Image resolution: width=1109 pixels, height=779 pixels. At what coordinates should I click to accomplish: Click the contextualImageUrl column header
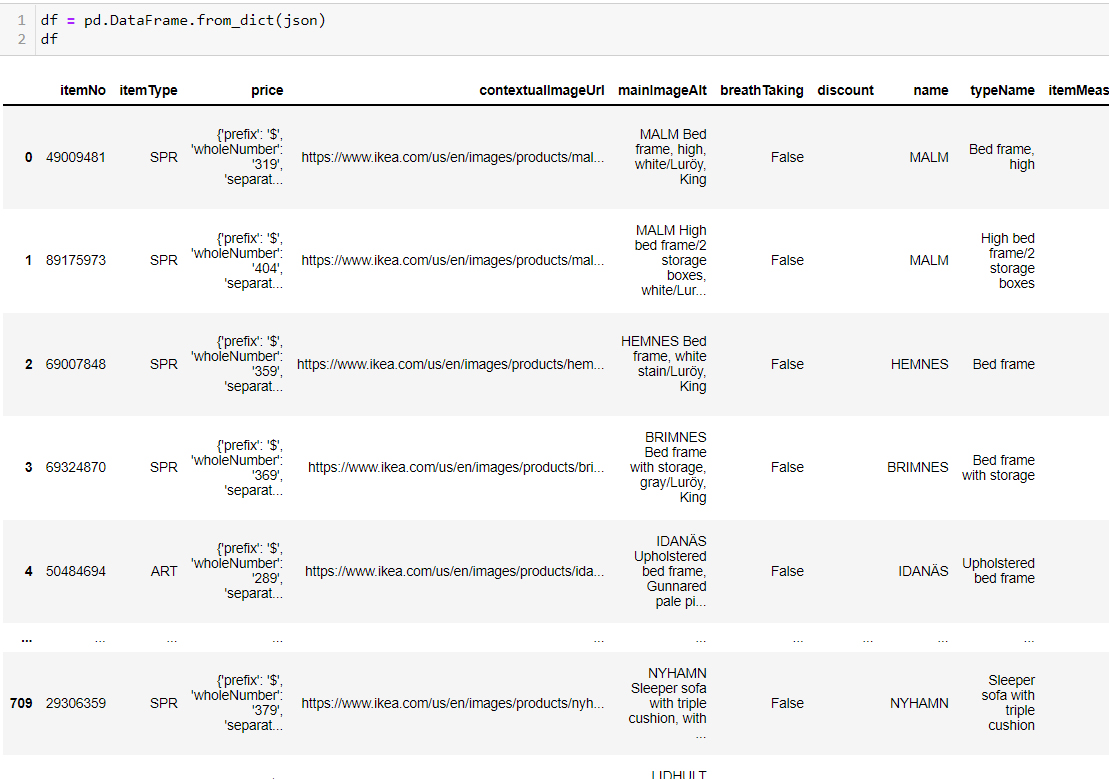(541, 90)
